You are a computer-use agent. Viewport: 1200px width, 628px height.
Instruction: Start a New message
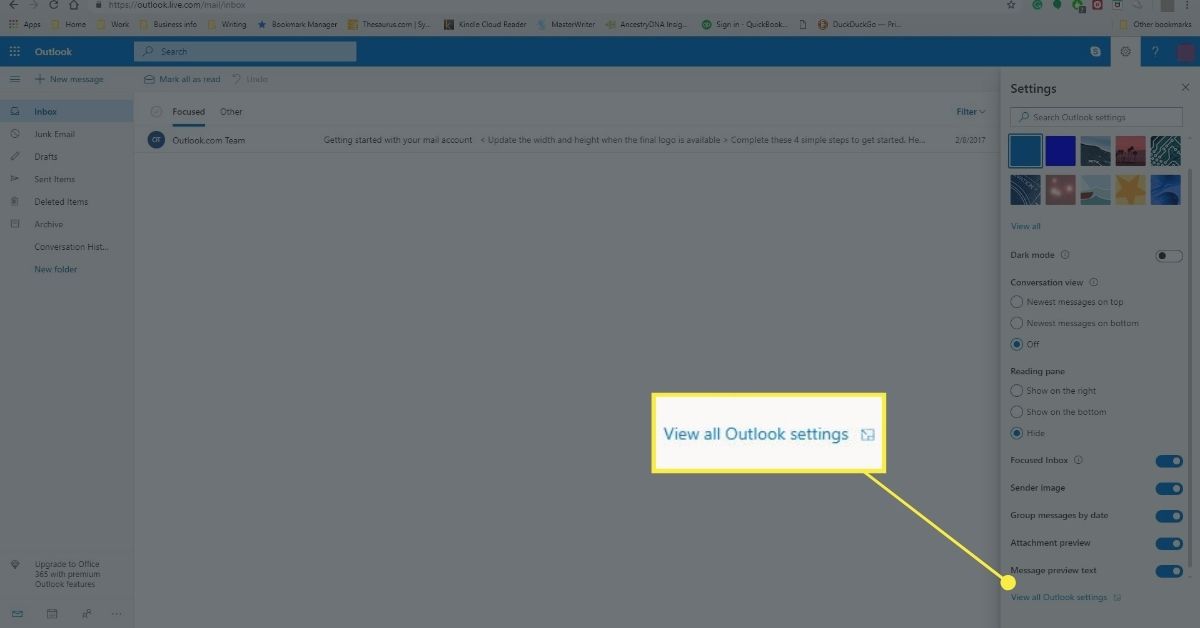point(69,79)
